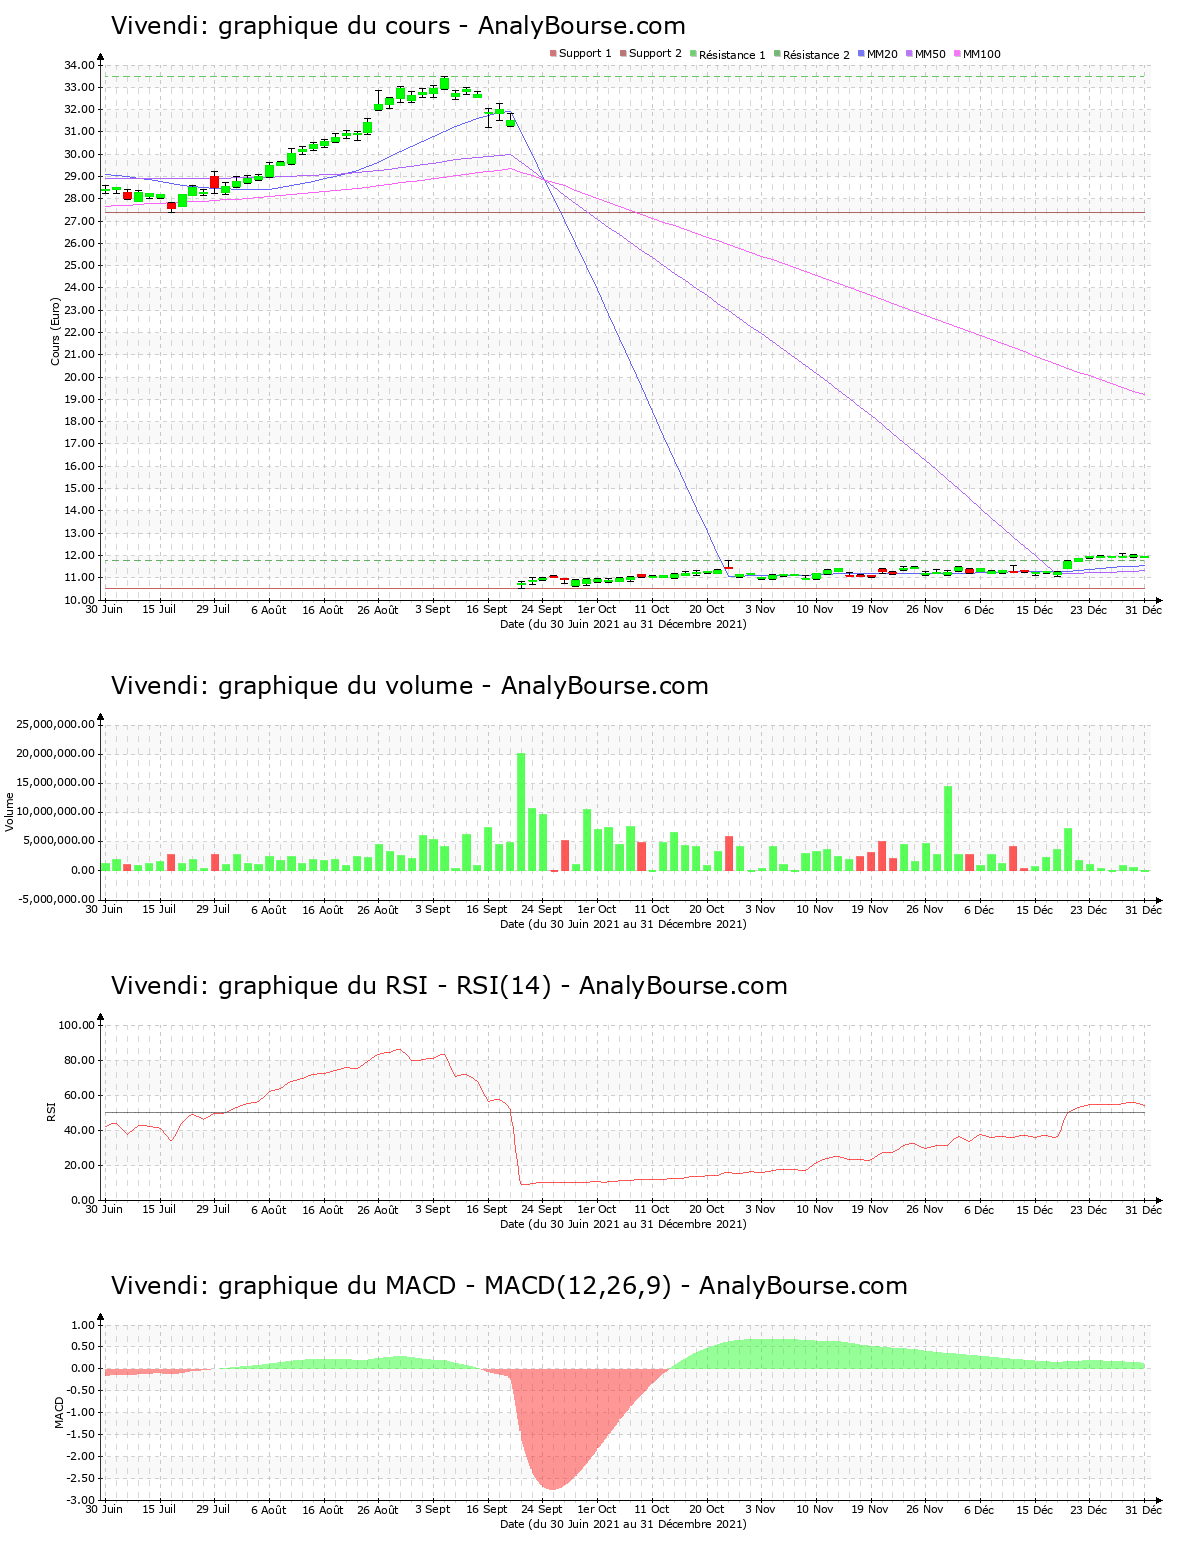1200x1550 pixels.
Task: Click the 'RSI' vertical axis label
Action: [51, 1111]
